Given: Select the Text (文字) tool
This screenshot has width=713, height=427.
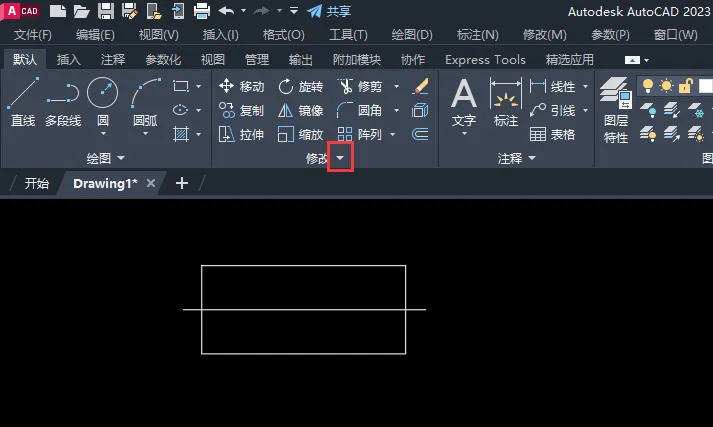Looking at the screenshot, I should (464, 102).
